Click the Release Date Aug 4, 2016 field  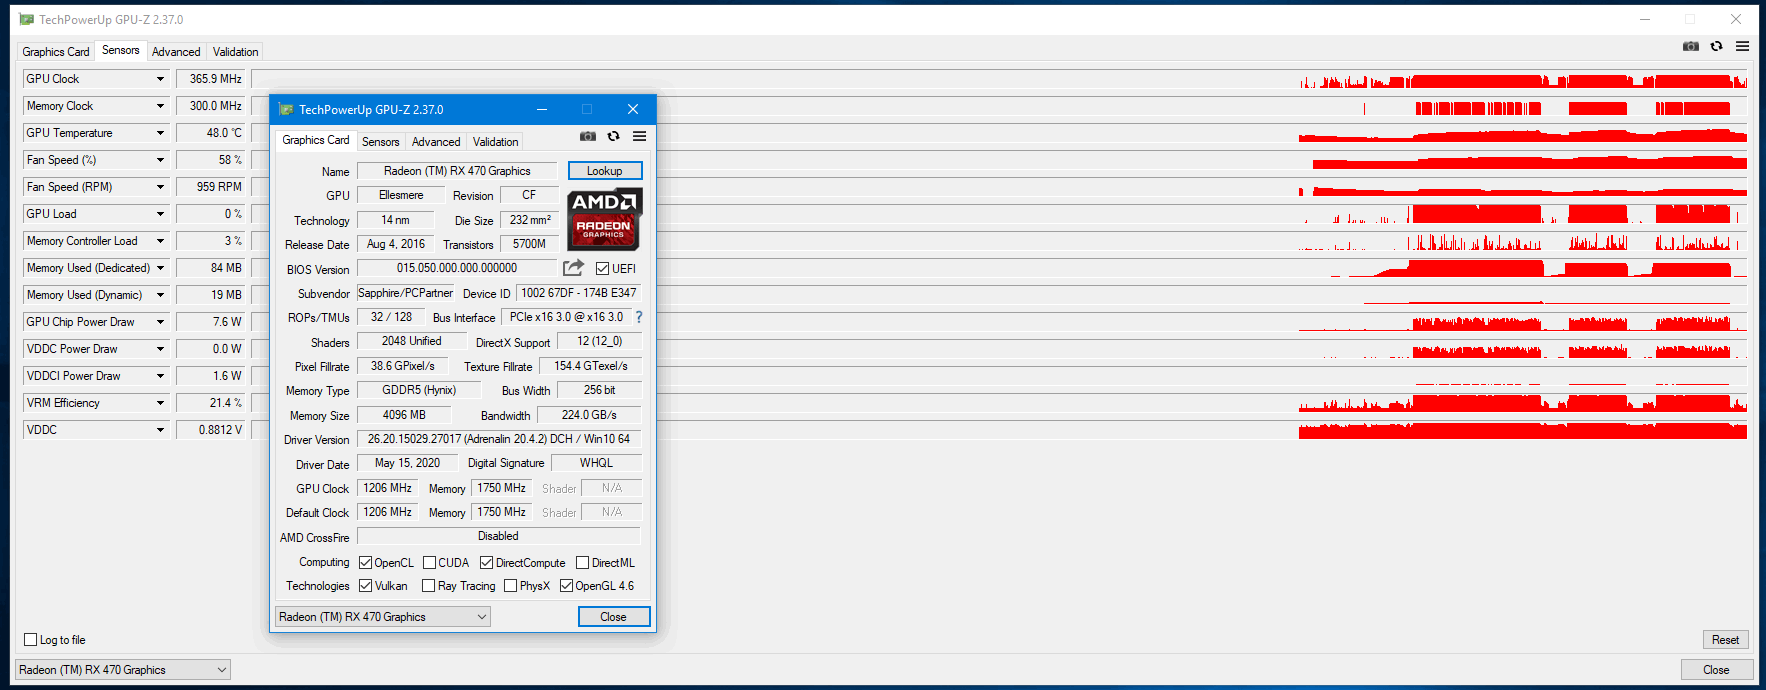395,244
